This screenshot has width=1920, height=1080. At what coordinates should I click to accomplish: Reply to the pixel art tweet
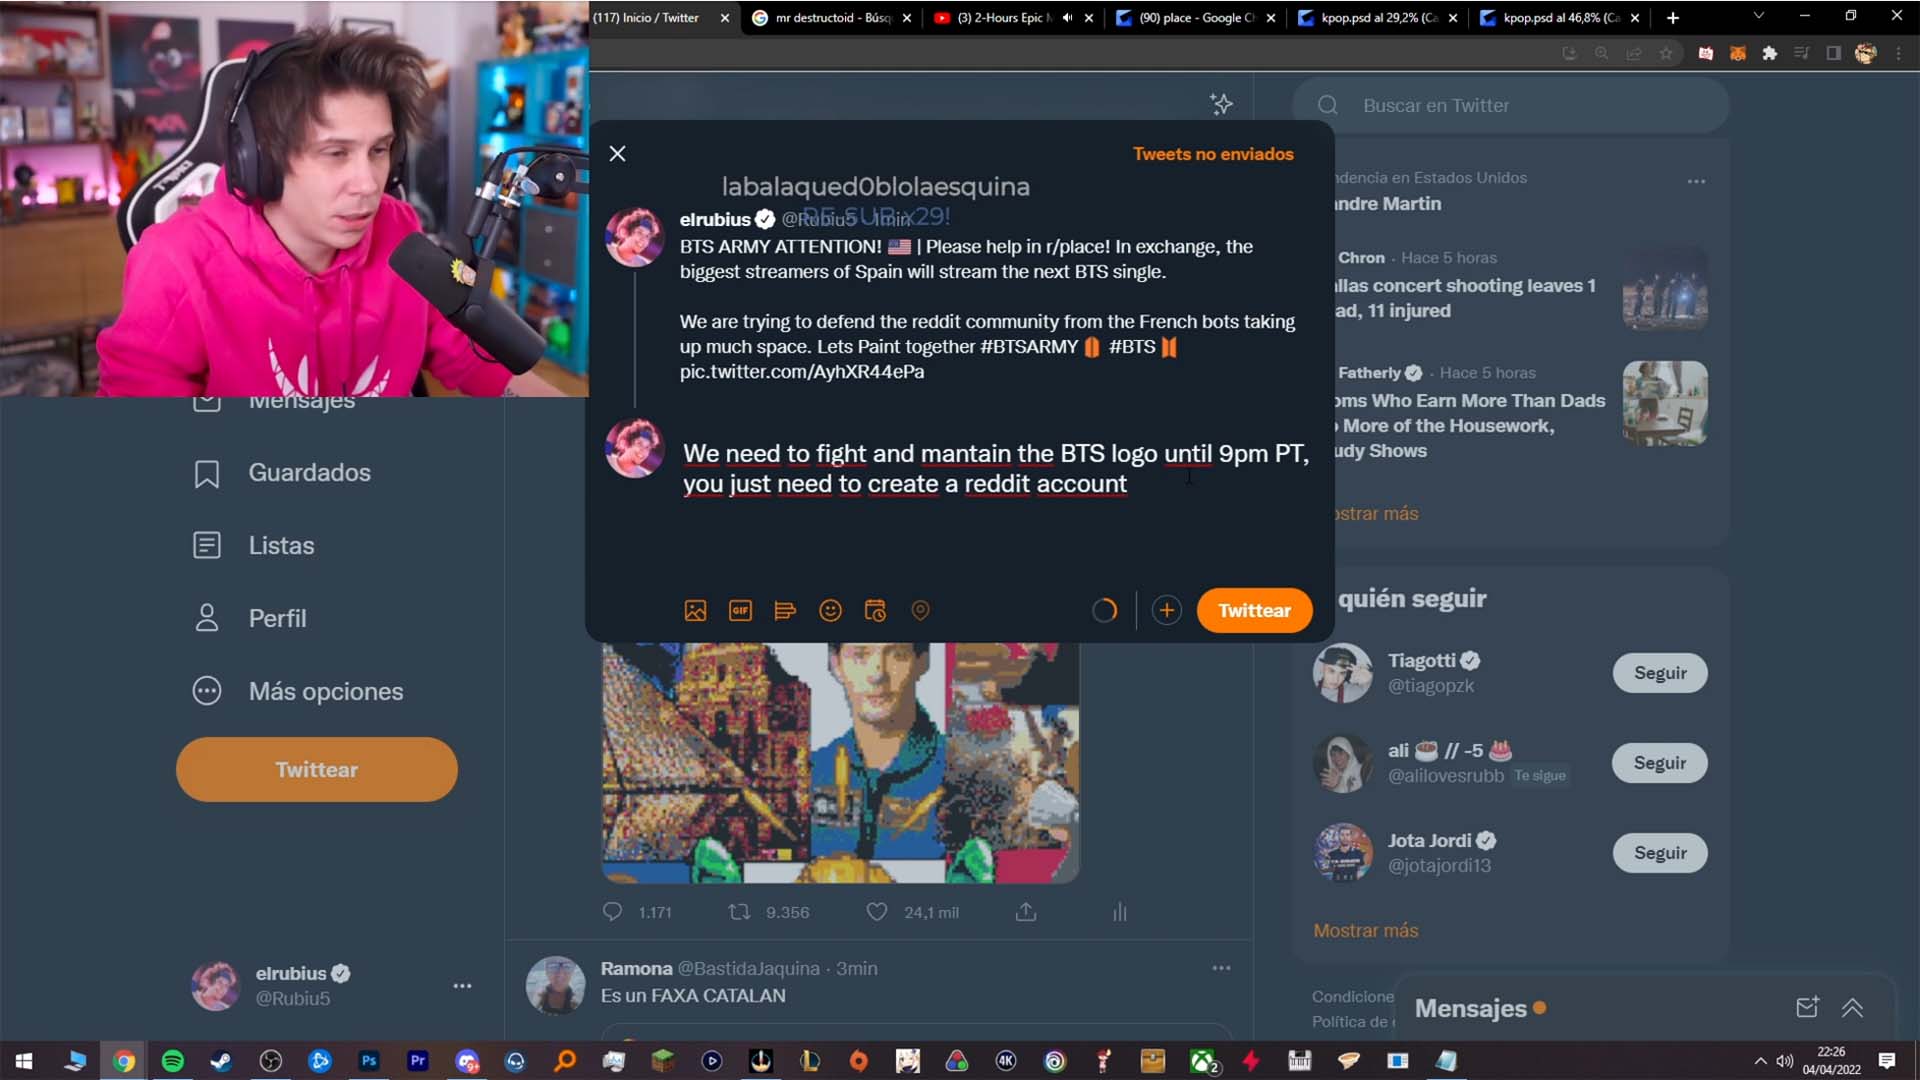point(612,912)
